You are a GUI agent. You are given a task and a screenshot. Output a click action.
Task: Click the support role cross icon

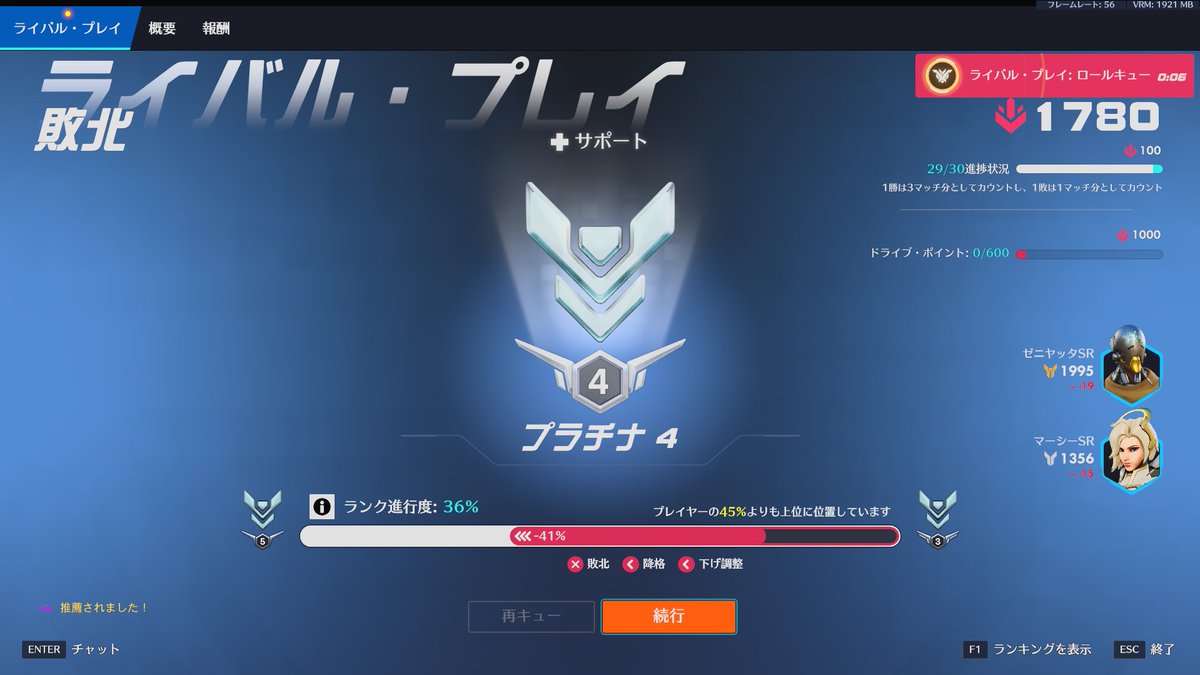[x=559, y=142]
